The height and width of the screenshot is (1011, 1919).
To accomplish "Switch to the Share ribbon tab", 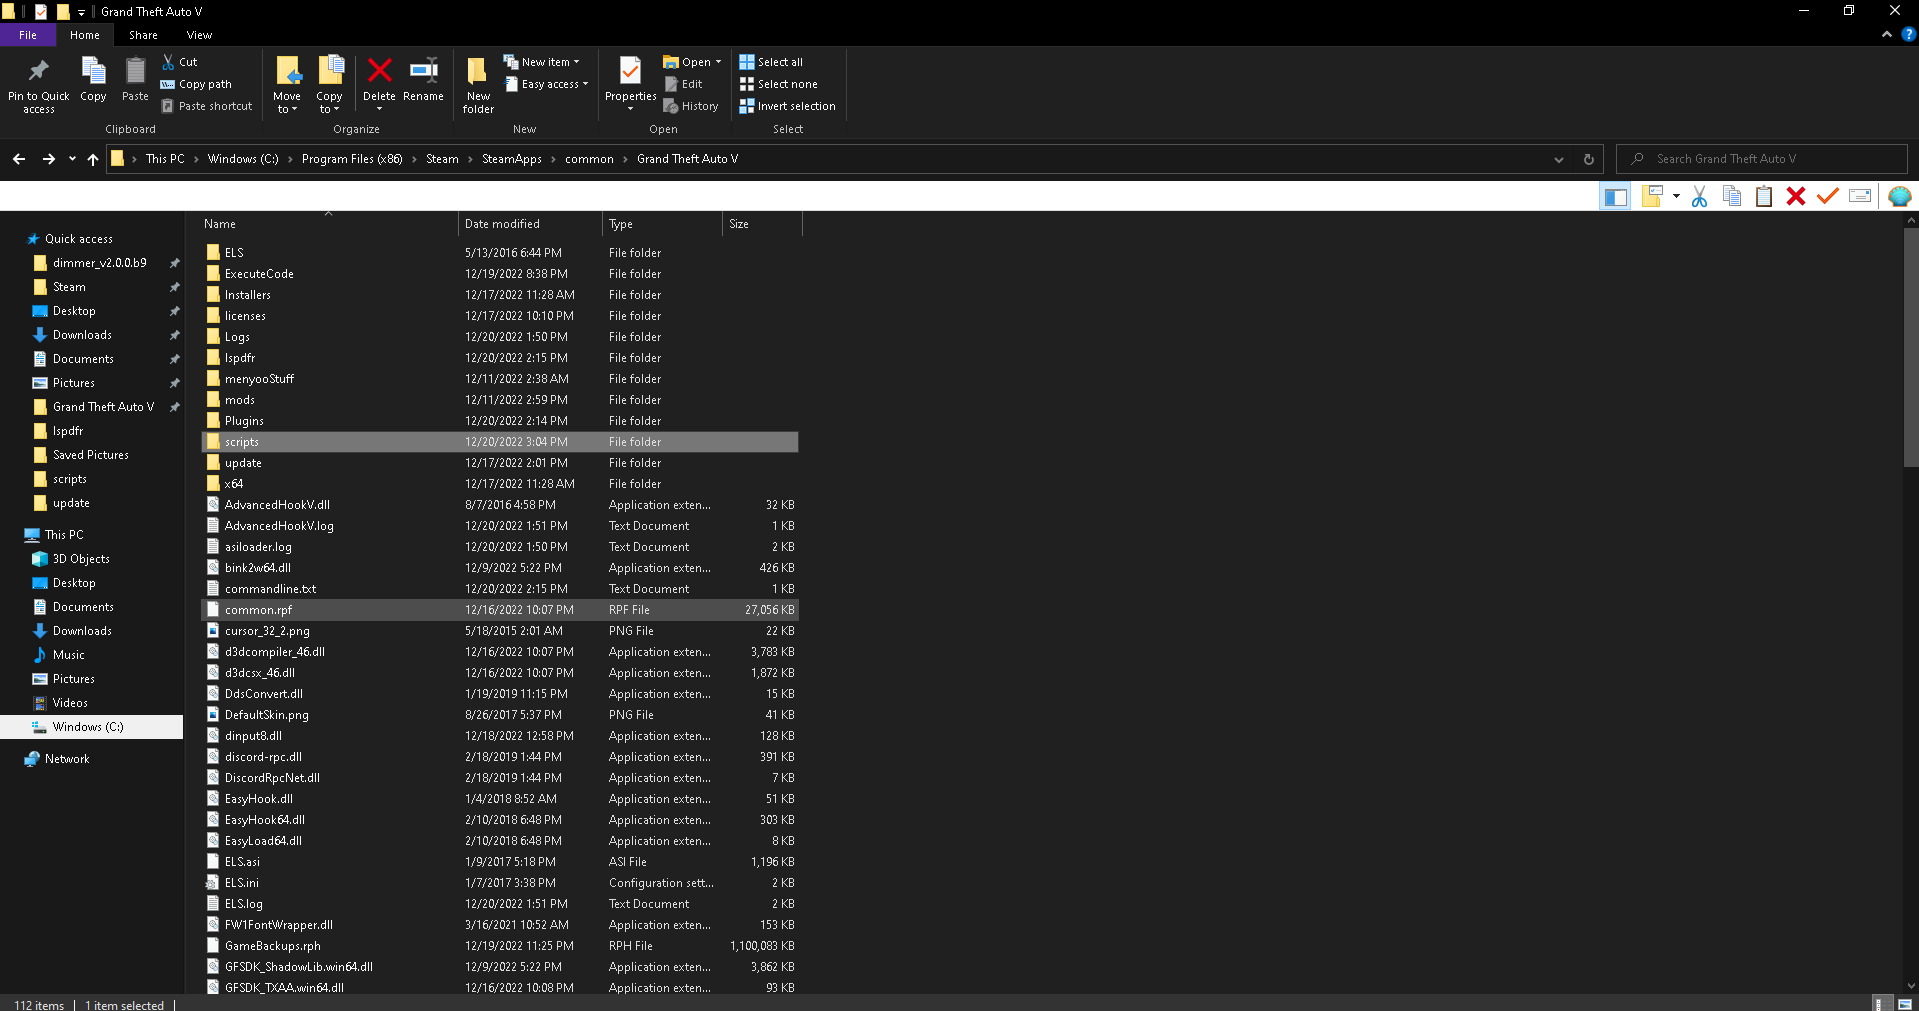I will point(143,35).
